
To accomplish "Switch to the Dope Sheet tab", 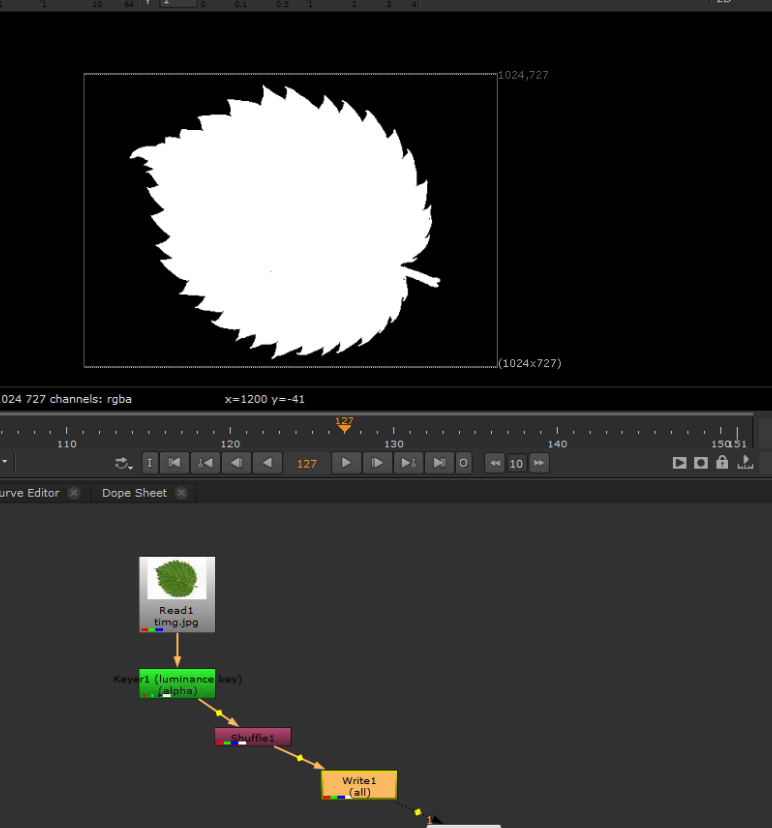I will coord(135,493).
